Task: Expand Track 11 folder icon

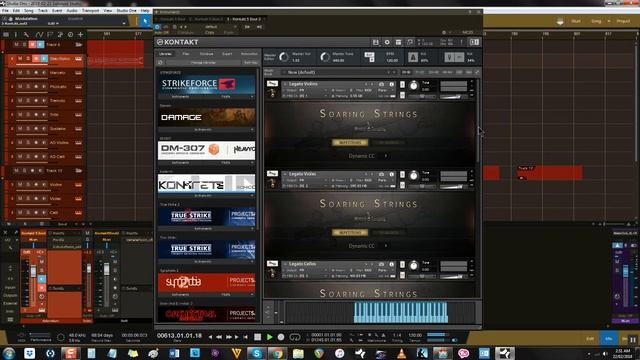Action: [x=78, y=171]
